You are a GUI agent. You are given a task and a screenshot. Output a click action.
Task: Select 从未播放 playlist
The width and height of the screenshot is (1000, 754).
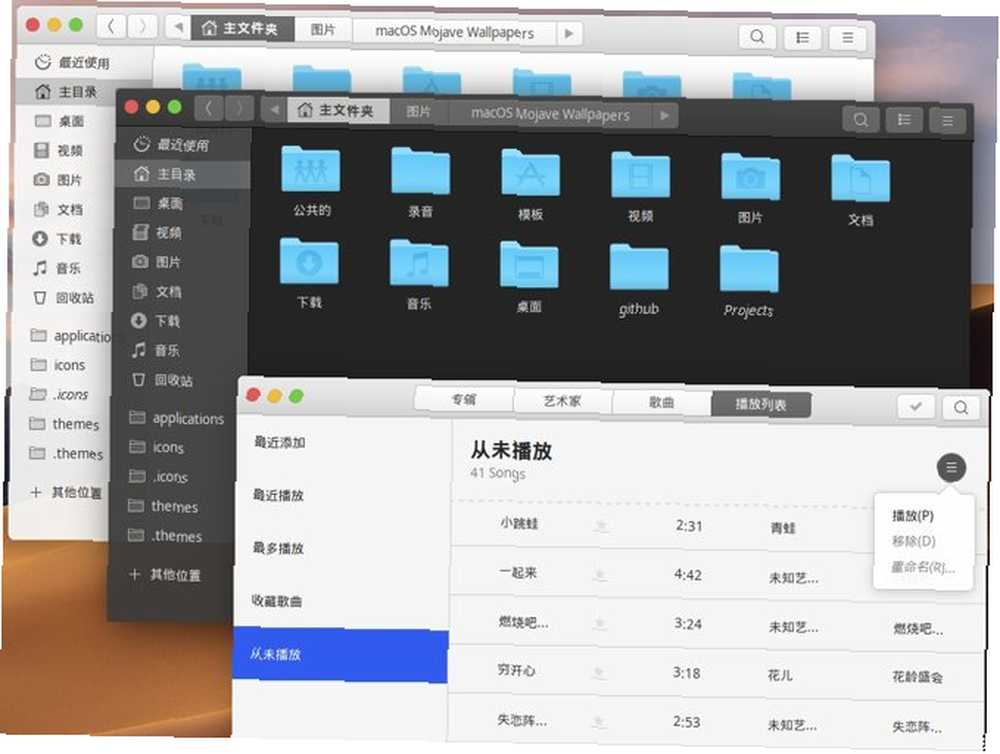341,655
